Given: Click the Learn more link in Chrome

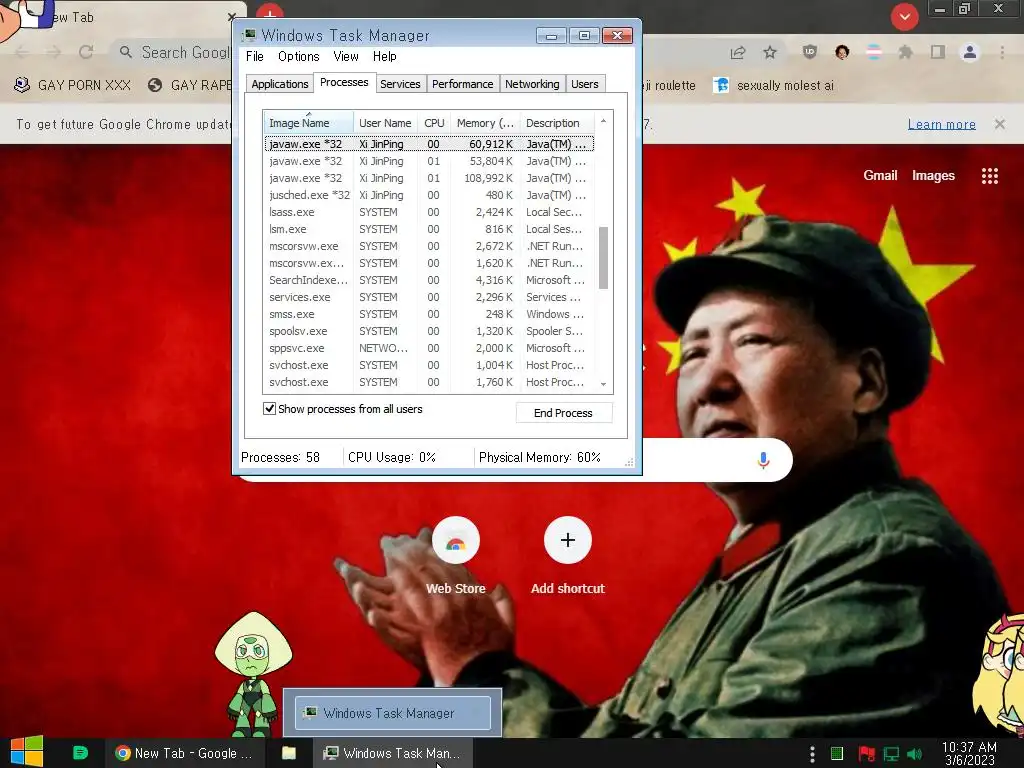Looking at the screenshot, I should click(x=942, y=124).
